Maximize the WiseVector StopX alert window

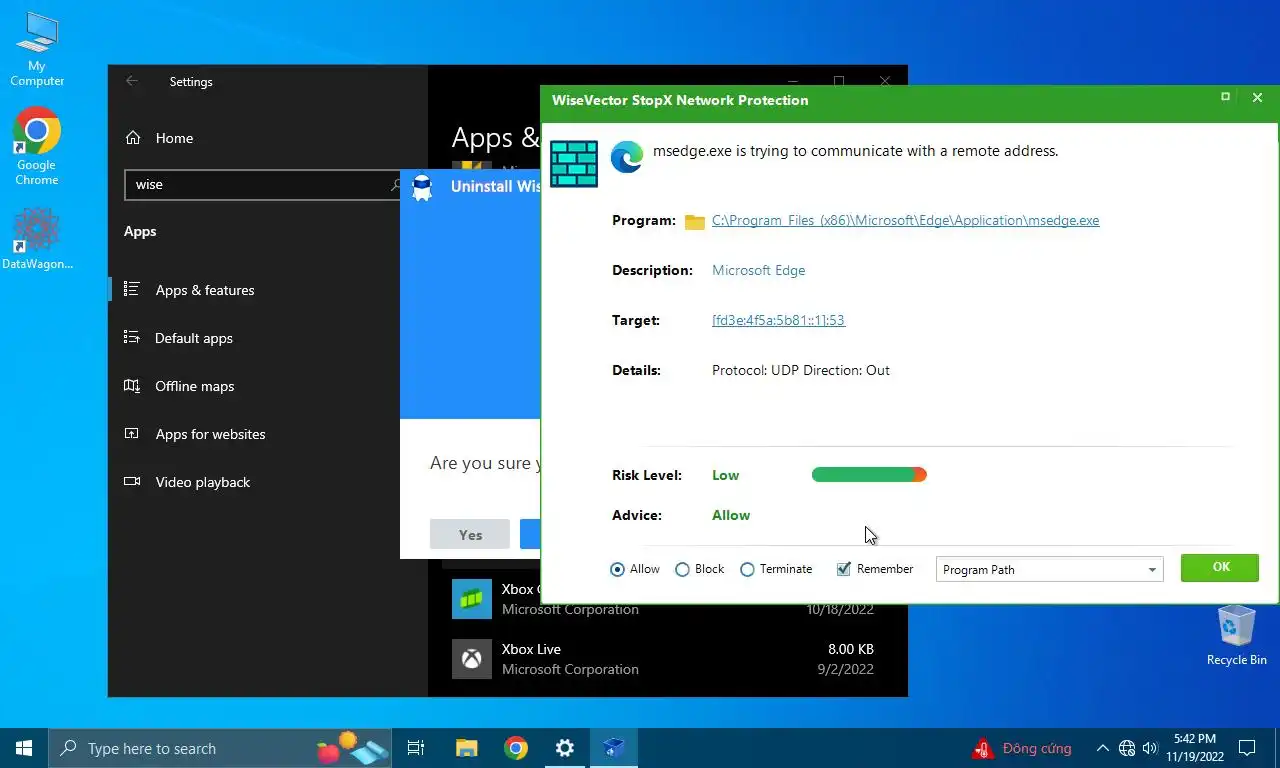(1225, 97)
